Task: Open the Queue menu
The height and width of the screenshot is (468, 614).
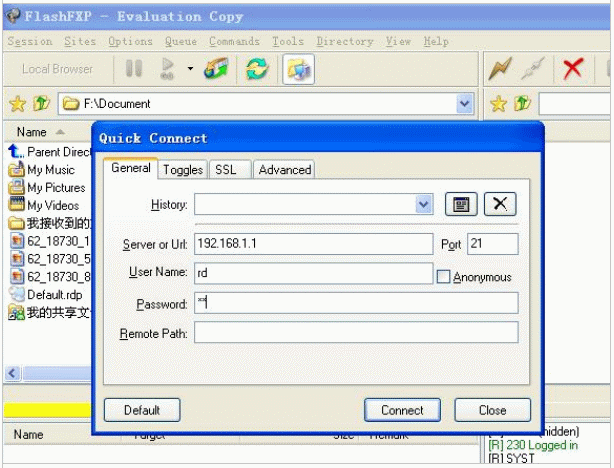Action: point(181,41)
